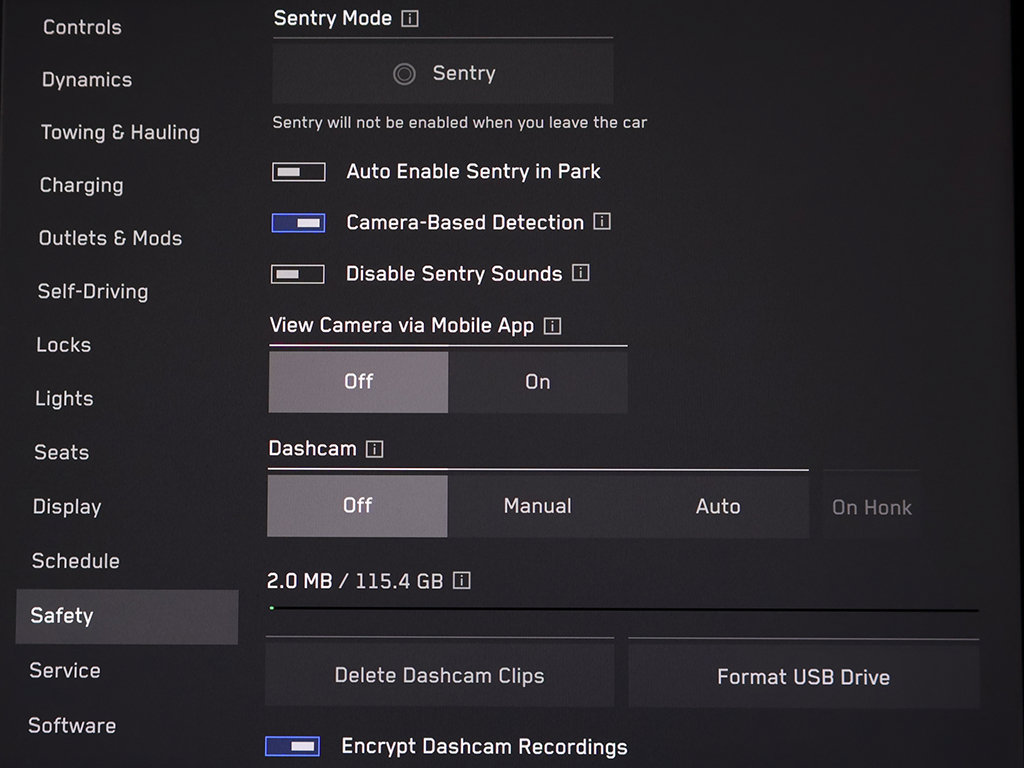Turn off Camera-Based Detection switch

tap(298, 223)
